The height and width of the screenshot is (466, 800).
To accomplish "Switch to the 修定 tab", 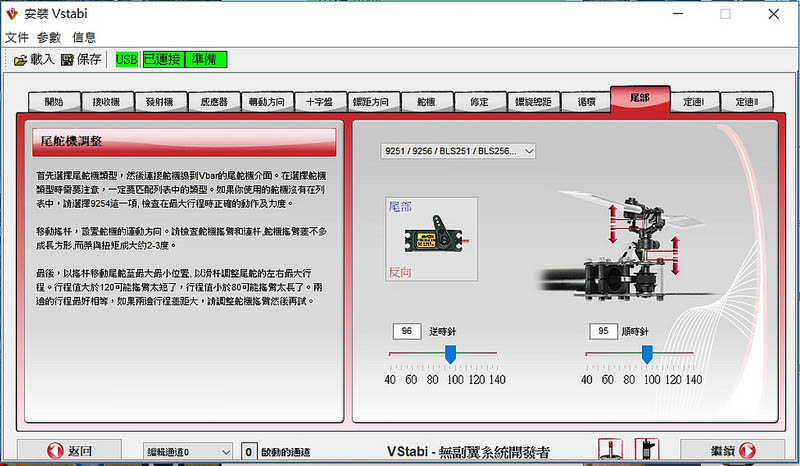I will [x=480, y=102].
